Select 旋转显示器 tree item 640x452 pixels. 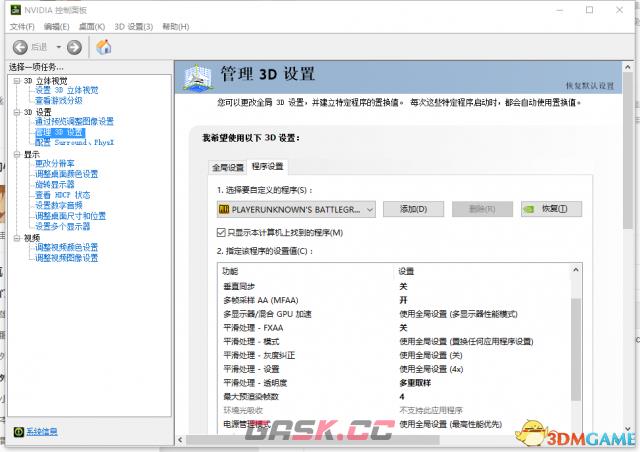[55, 185]
